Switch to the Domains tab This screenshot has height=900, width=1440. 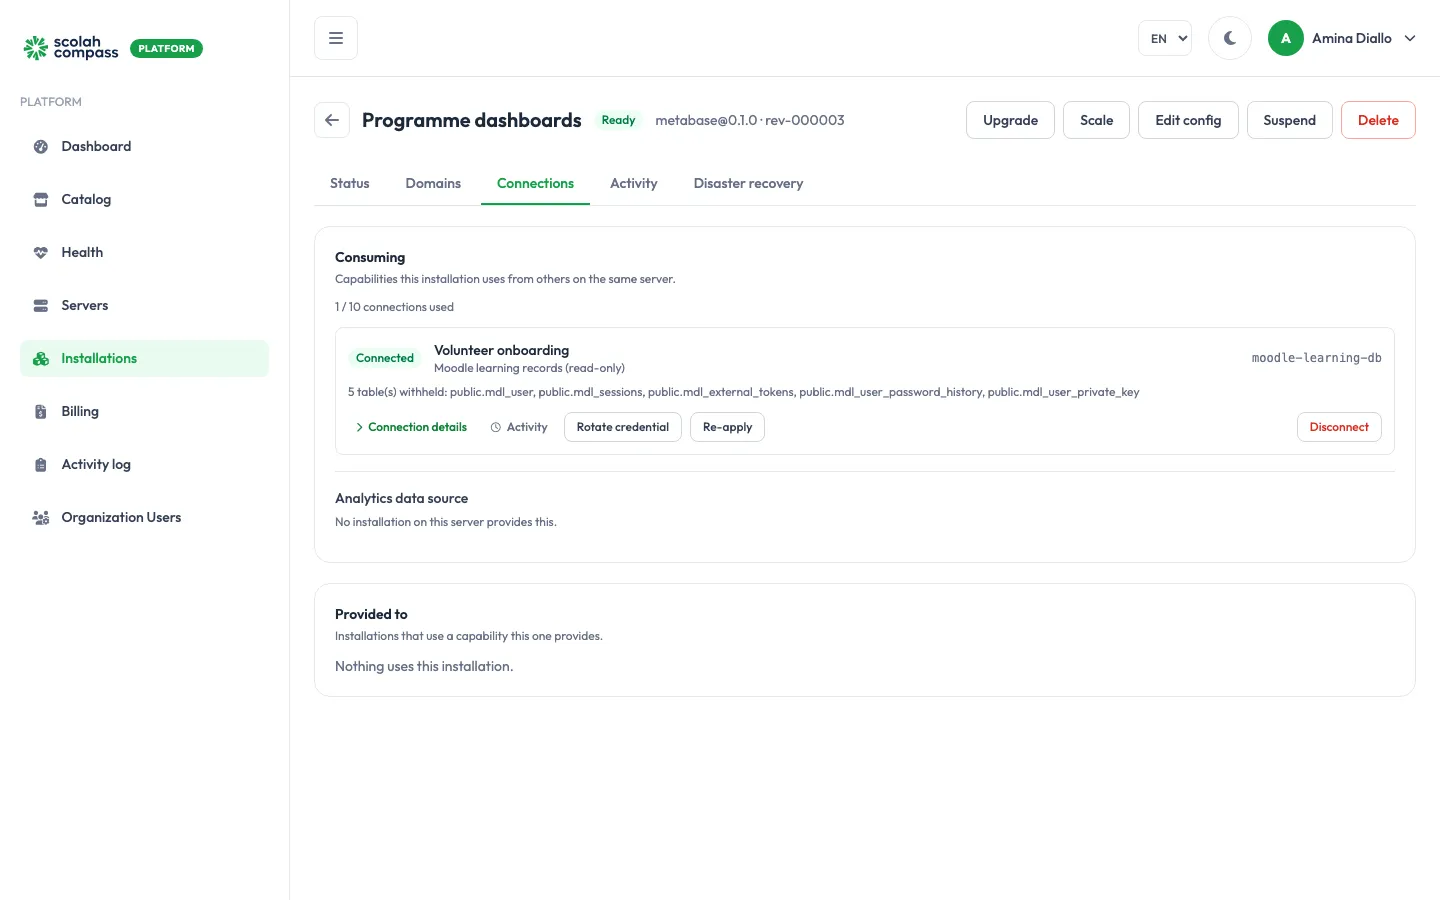point(433,183)
